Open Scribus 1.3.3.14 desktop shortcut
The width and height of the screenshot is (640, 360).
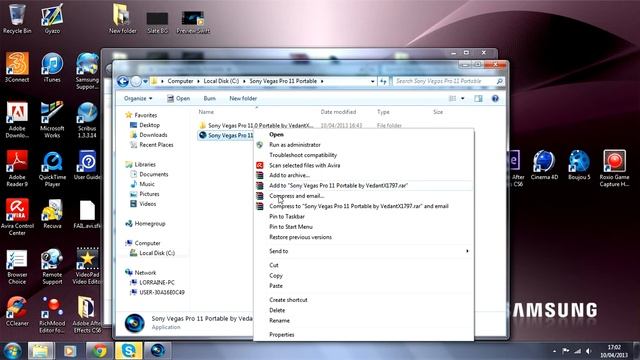pyautogui.click(x=87, y=120)
